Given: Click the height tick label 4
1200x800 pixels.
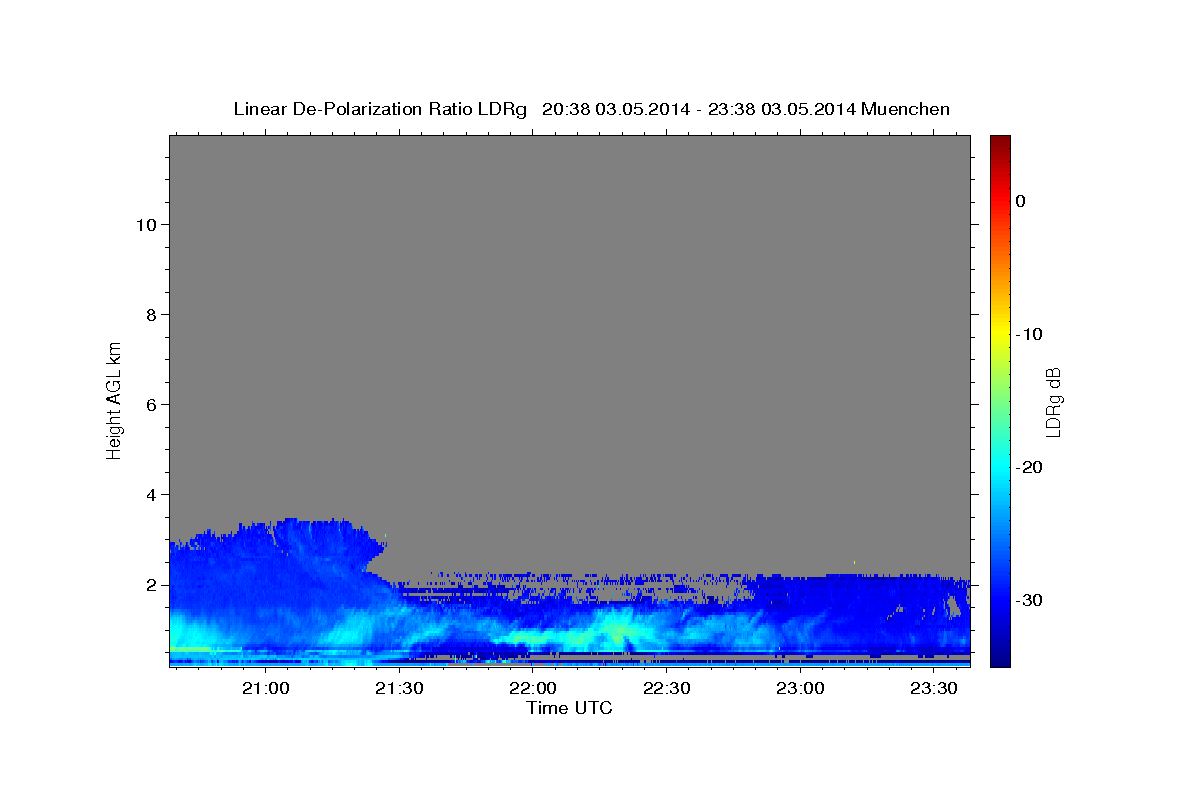Looking at the screenshot, I should [x=150, y=494].
